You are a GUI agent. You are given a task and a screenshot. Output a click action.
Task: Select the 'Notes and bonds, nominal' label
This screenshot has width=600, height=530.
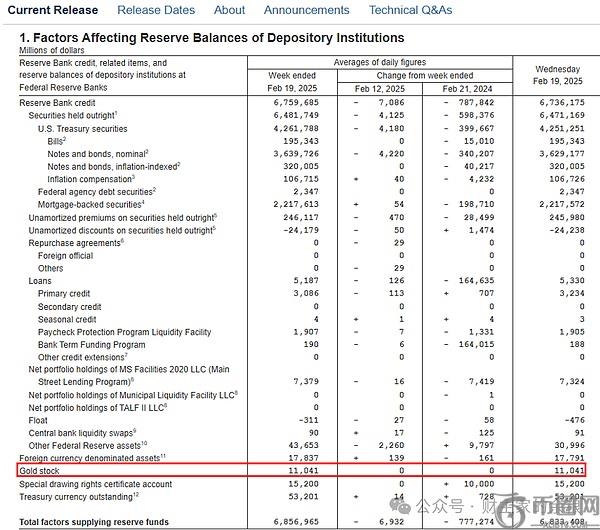click(98, 154)
